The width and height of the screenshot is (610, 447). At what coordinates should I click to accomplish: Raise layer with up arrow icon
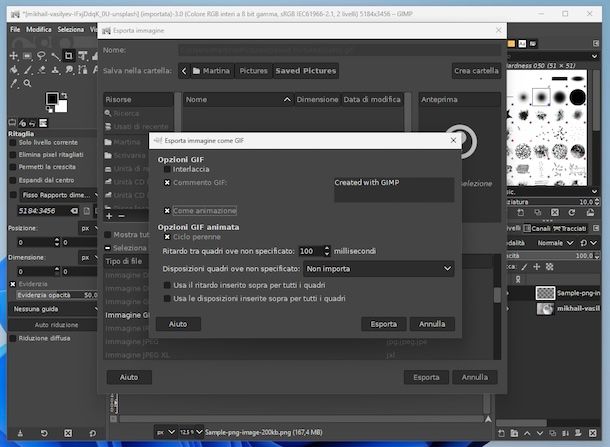click(527, 433)
